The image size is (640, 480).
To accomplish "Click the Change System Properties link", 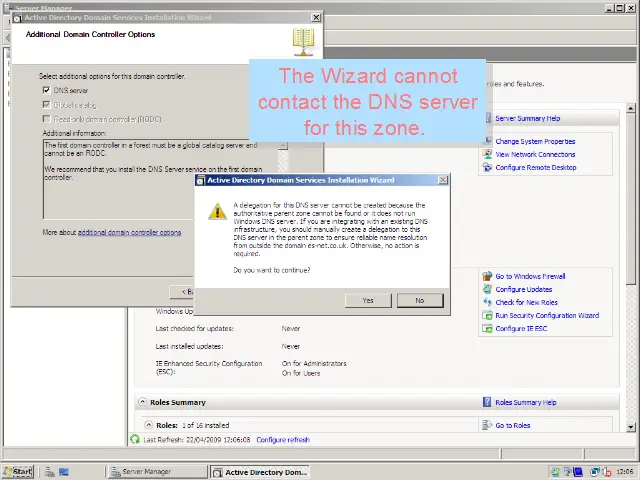I will click(x=535, y=142).
